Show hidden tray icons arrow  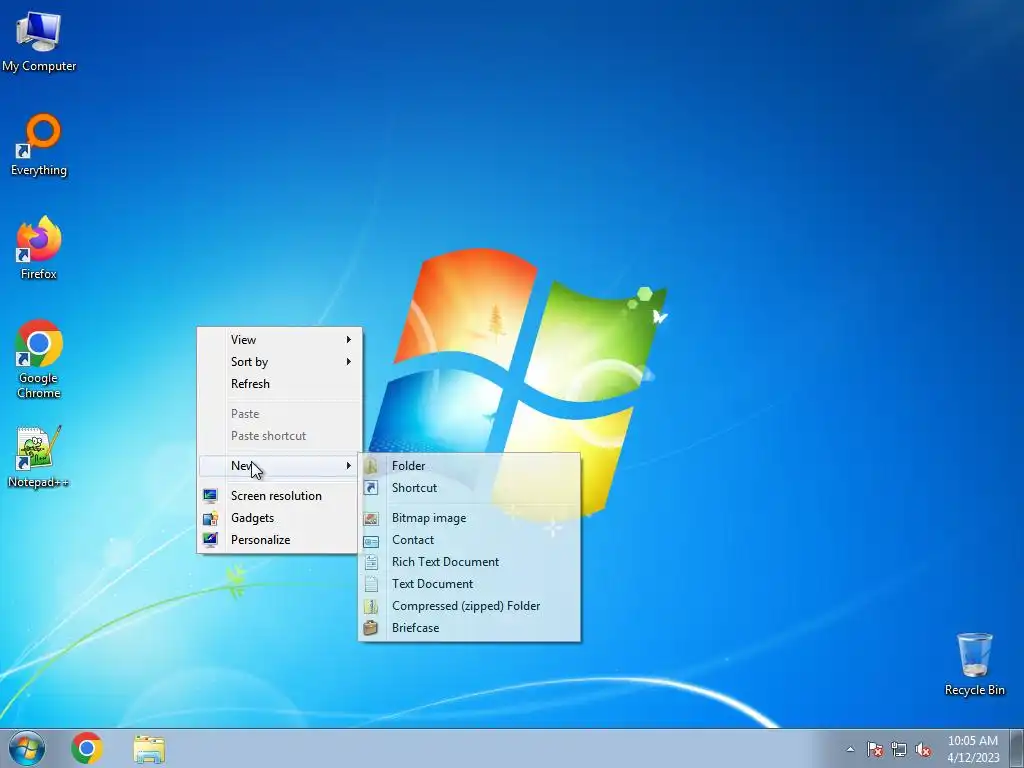(850, 749)
